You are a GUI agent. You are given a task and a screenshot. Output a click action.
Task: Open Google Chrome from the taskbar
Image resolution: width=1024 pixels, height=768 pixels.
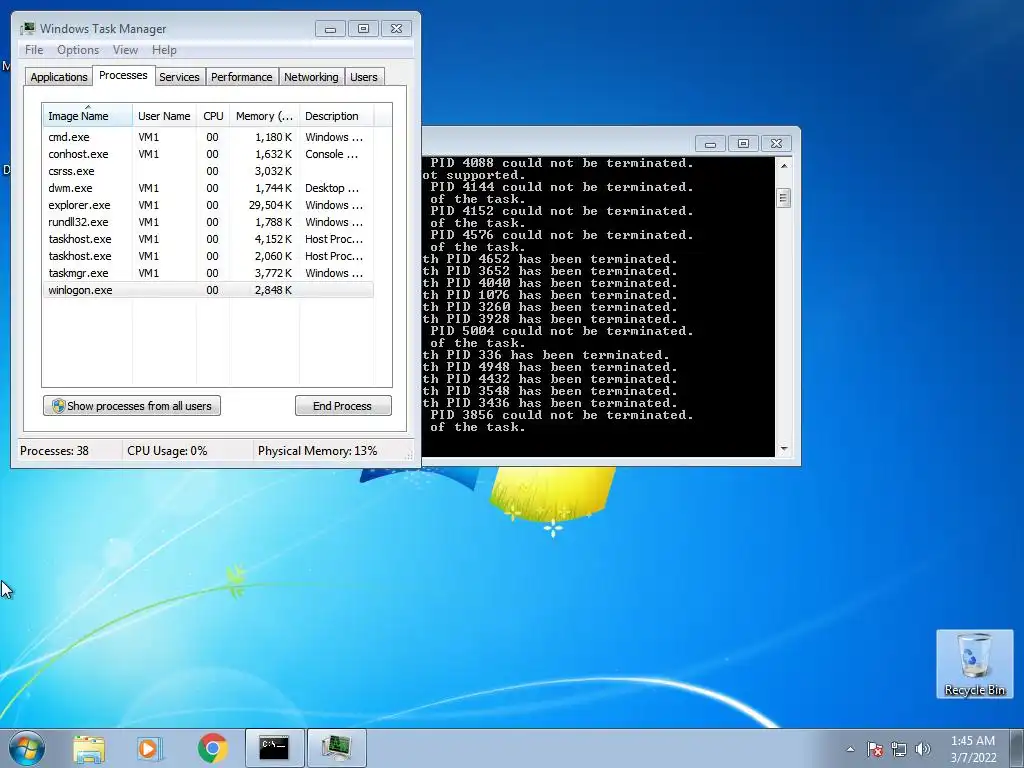(x=213, y=748)
